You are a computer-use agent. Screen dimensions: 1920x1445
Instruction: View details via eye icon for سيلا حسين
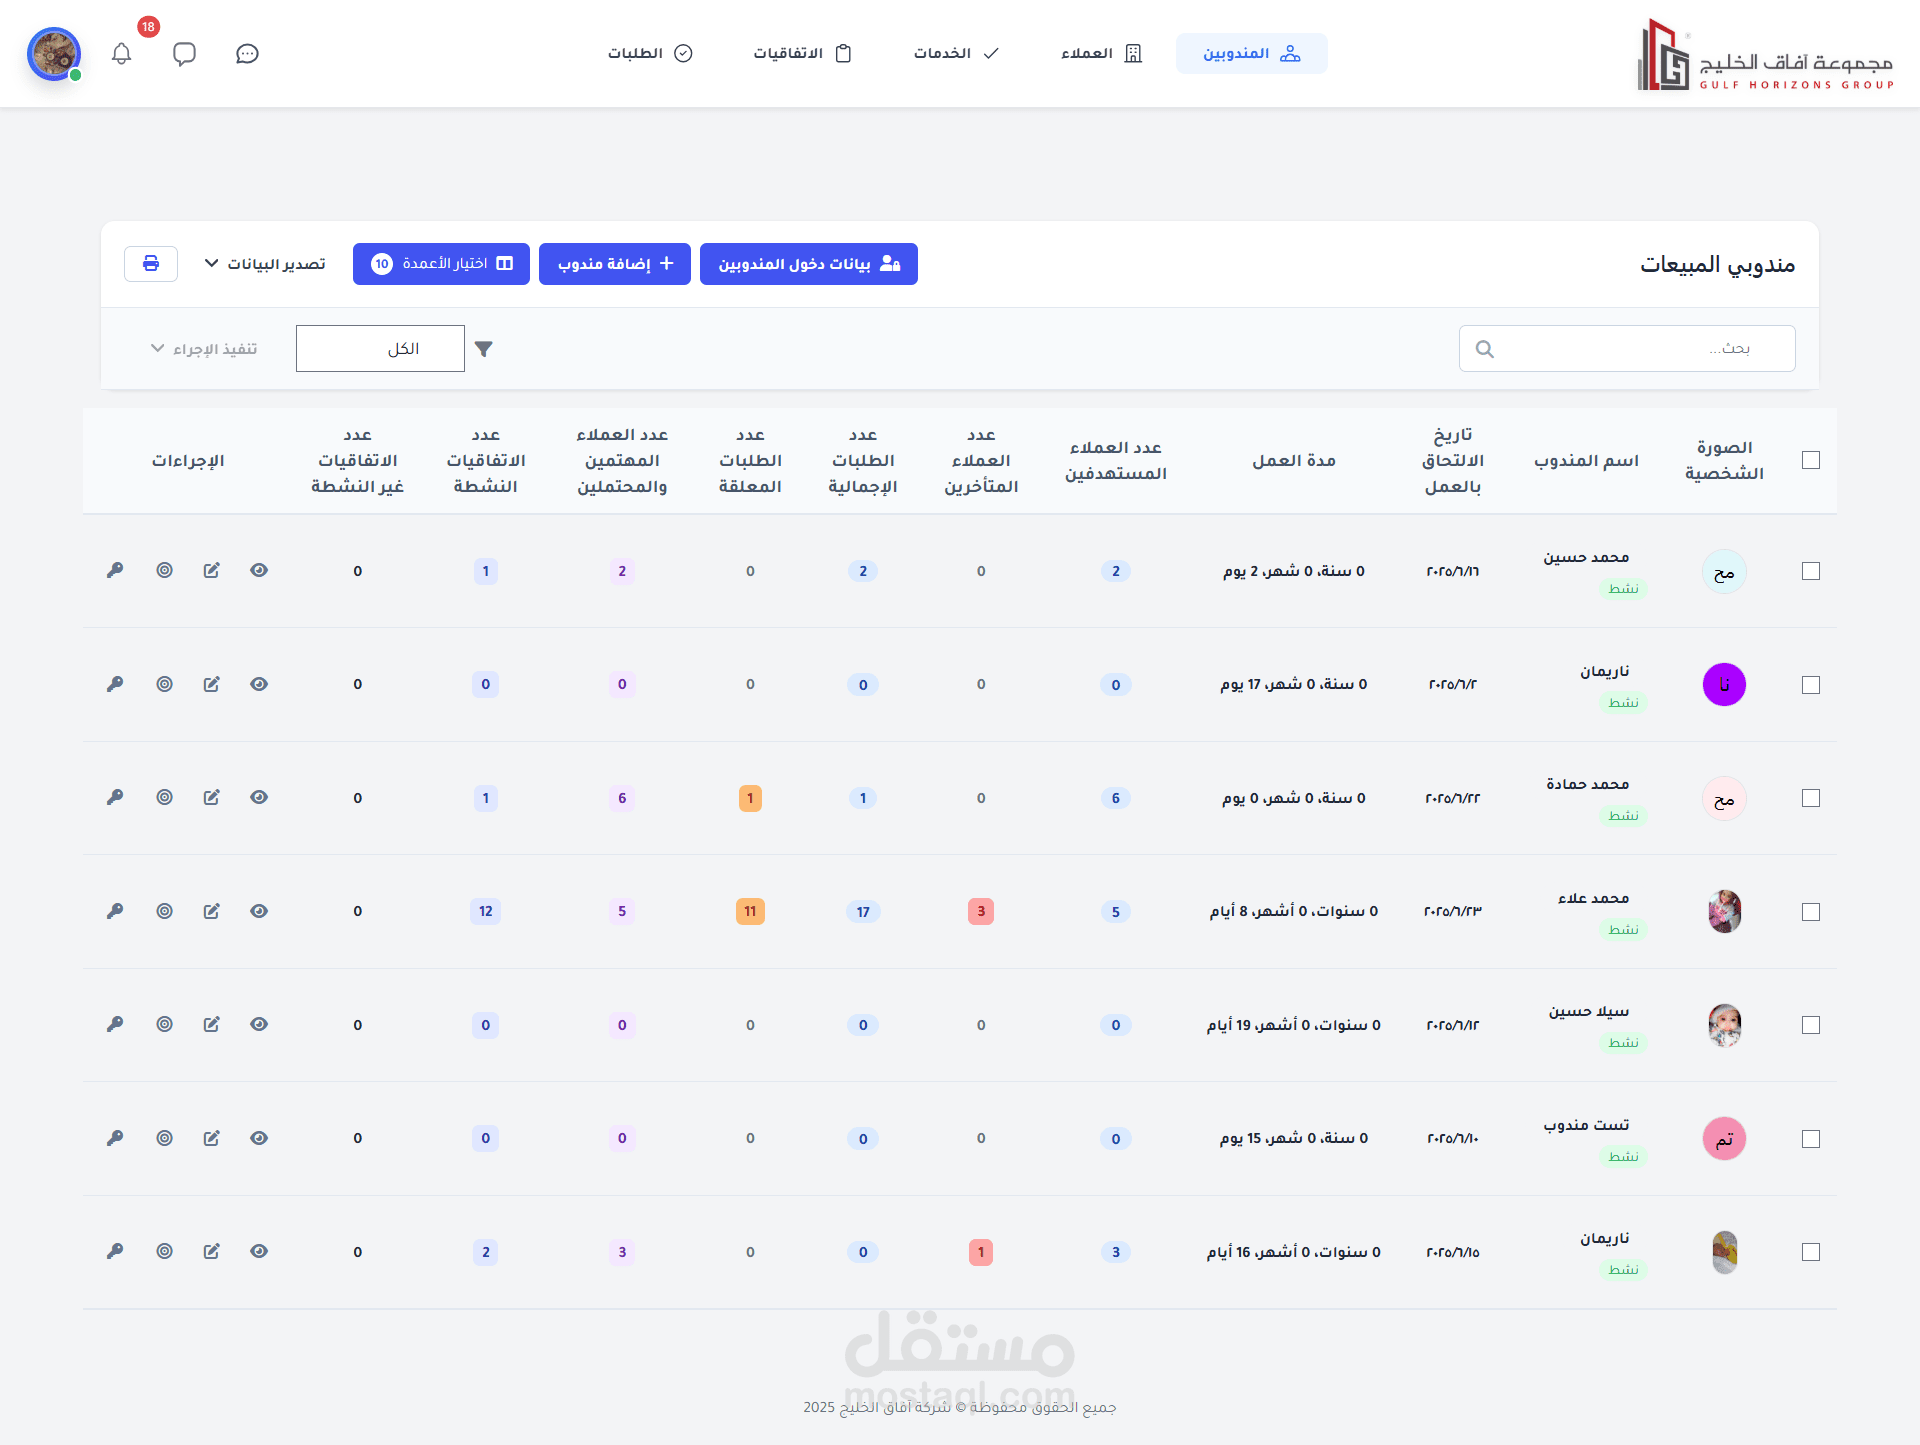click(259, 1024)
